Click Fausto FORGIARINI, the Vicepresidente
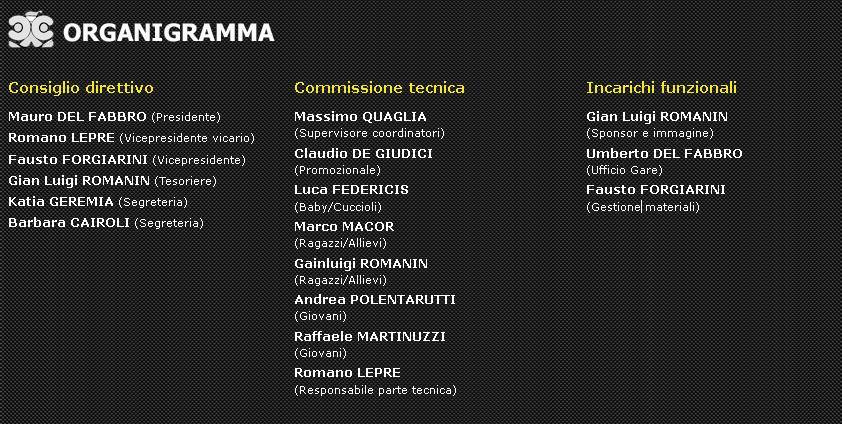The width and height of the screenshot is (842, 424). 78,159
